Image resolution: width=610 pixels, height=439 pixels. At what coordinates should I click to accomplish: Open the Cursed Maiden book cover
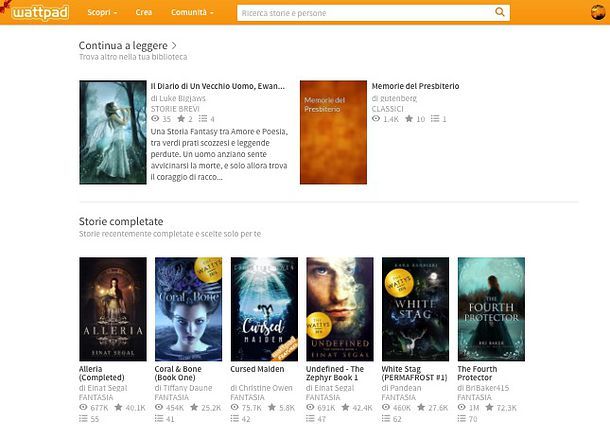tap(264, 309)
